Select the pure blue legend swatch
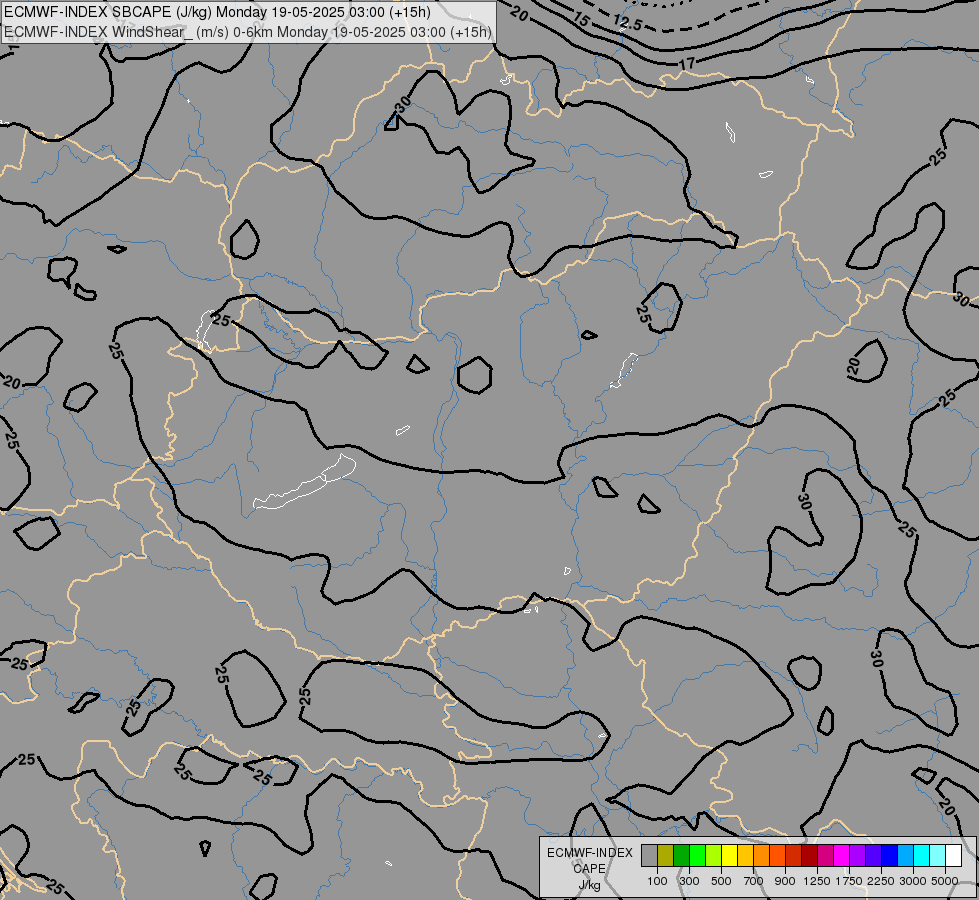The image size is (979, 900). pos(890,855)
